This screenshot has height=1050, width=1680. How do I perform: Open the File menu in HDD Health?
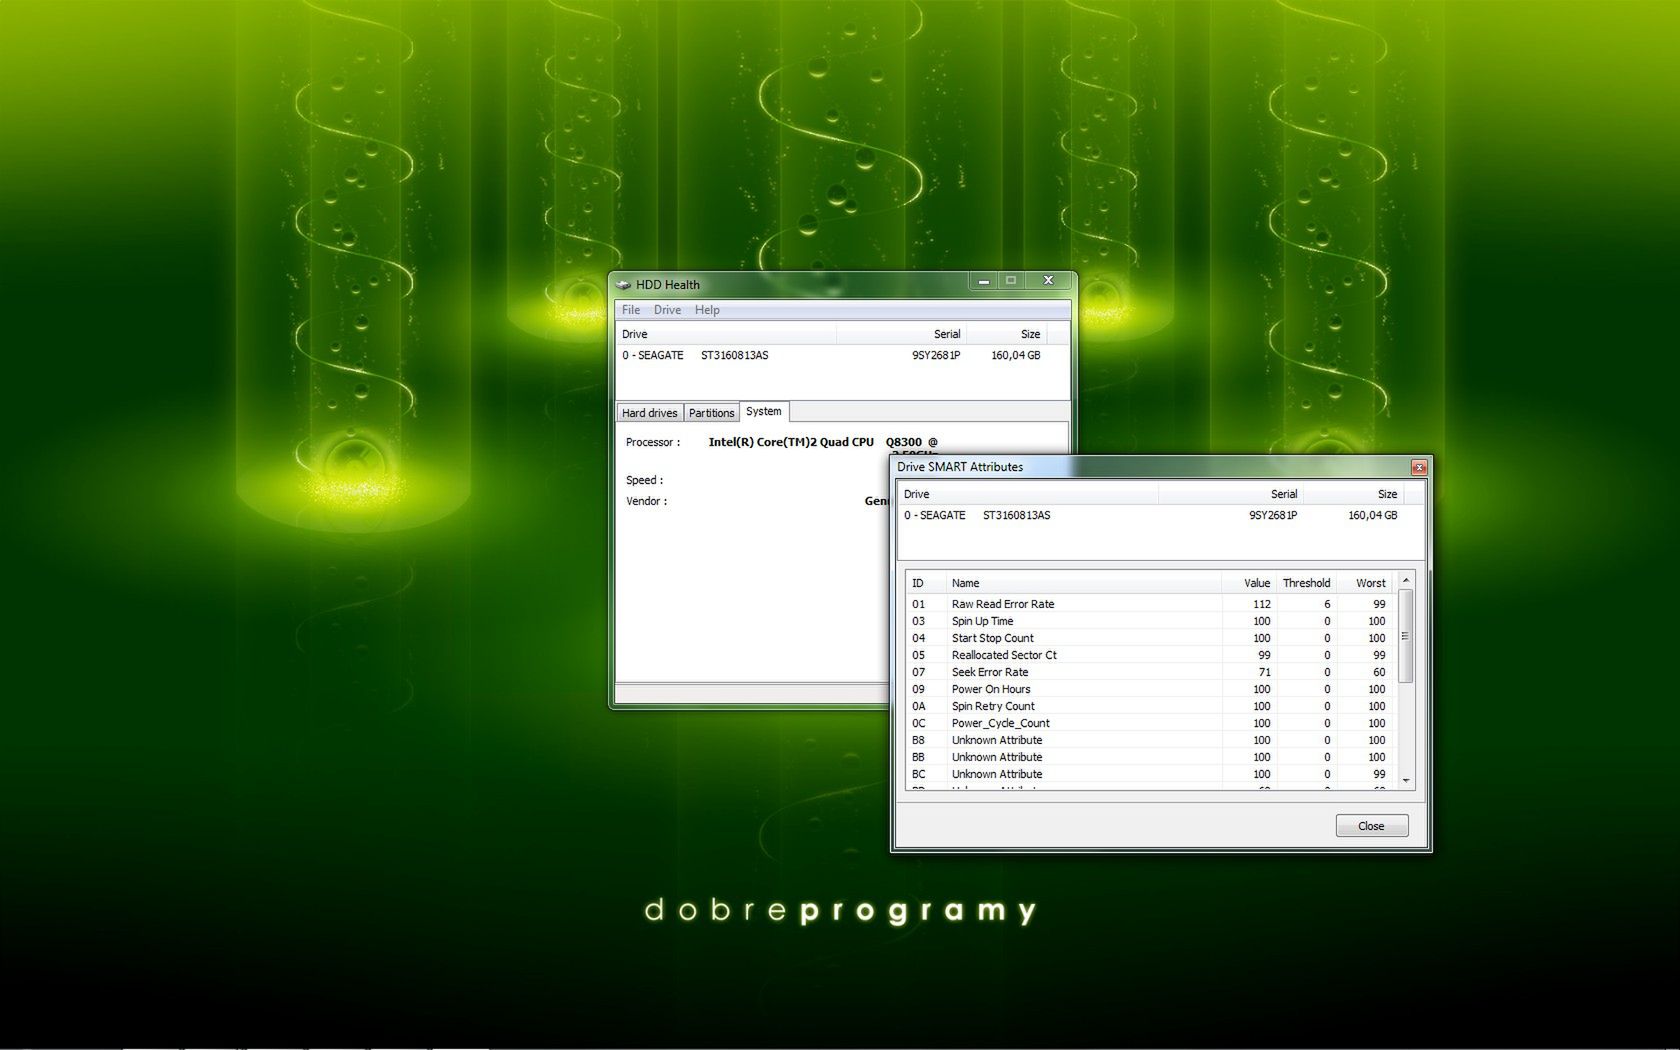tap(631, 310)
